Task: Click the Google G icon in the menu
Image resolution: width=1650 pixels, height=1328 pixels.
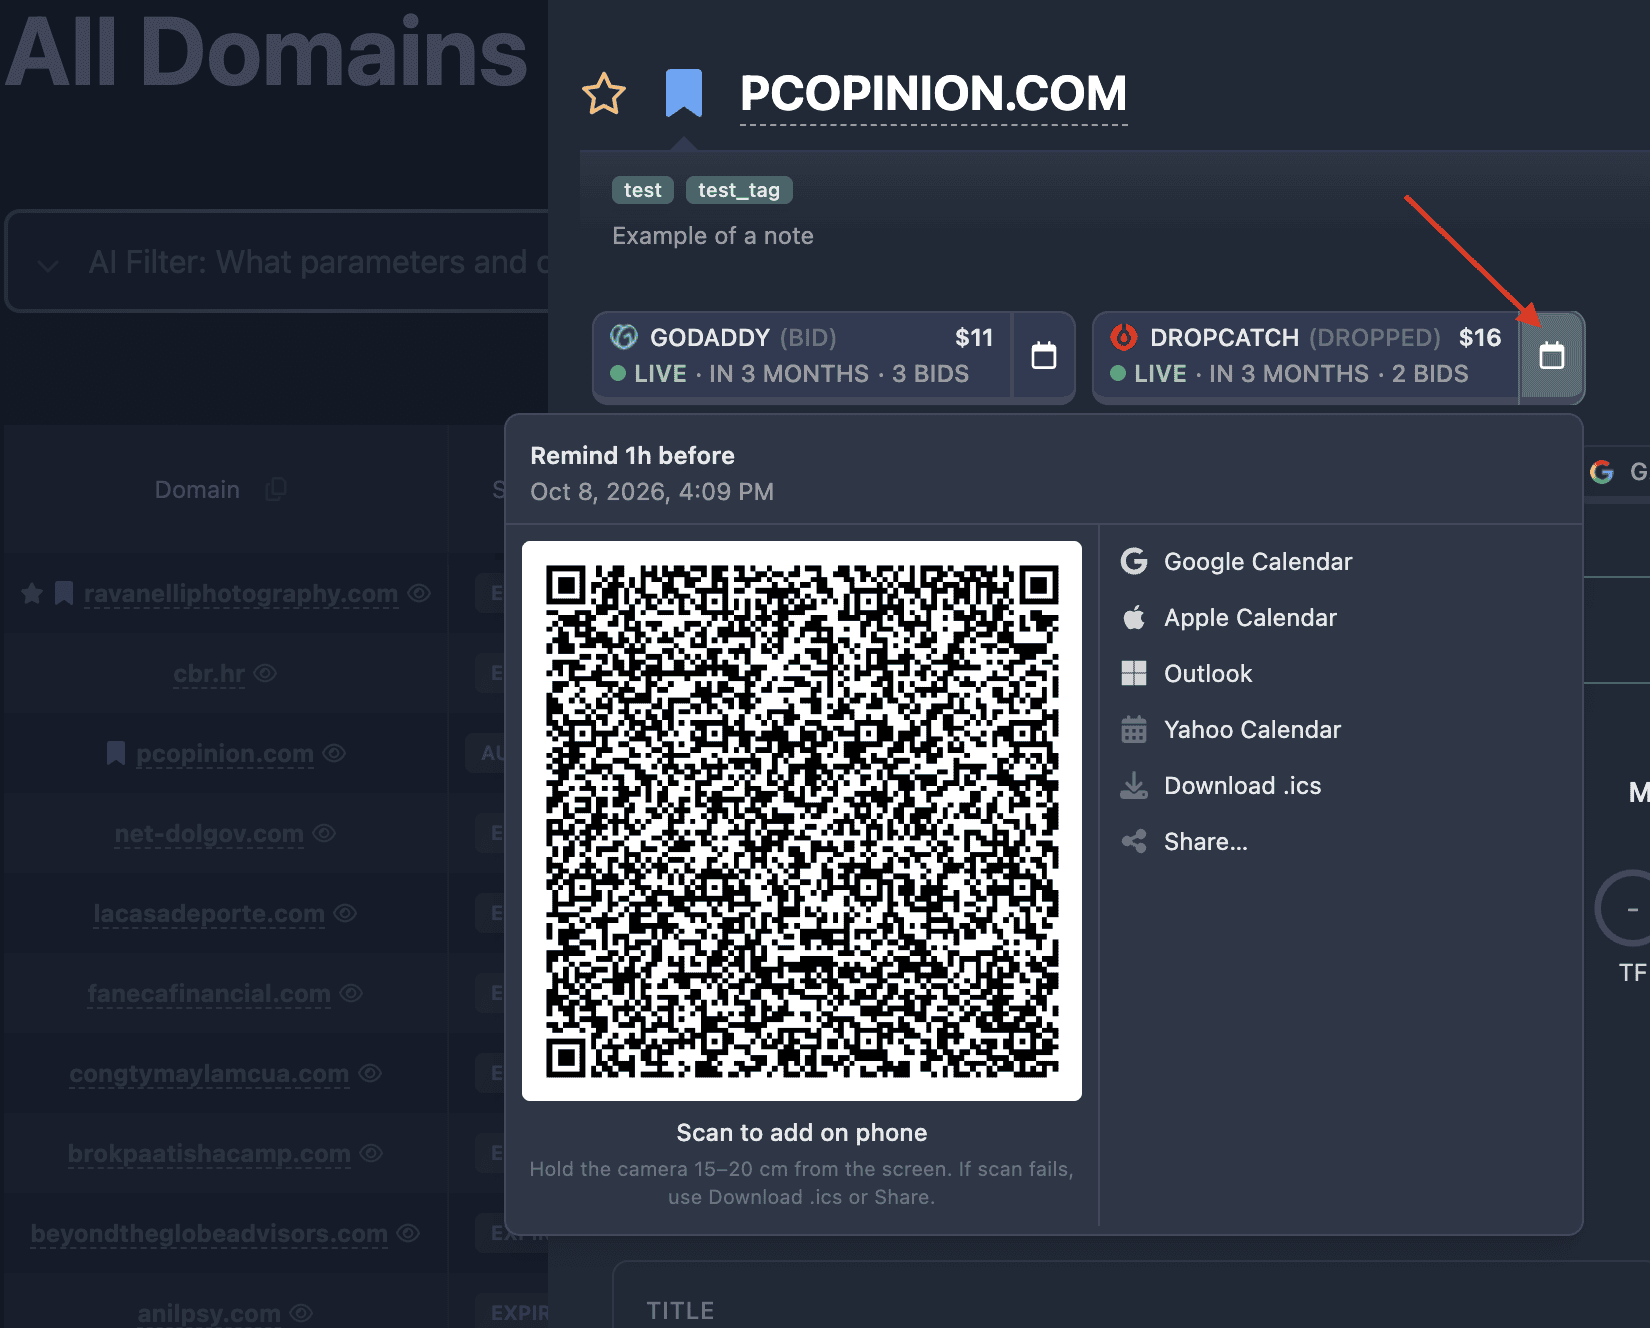Action: coord(1134,561)
